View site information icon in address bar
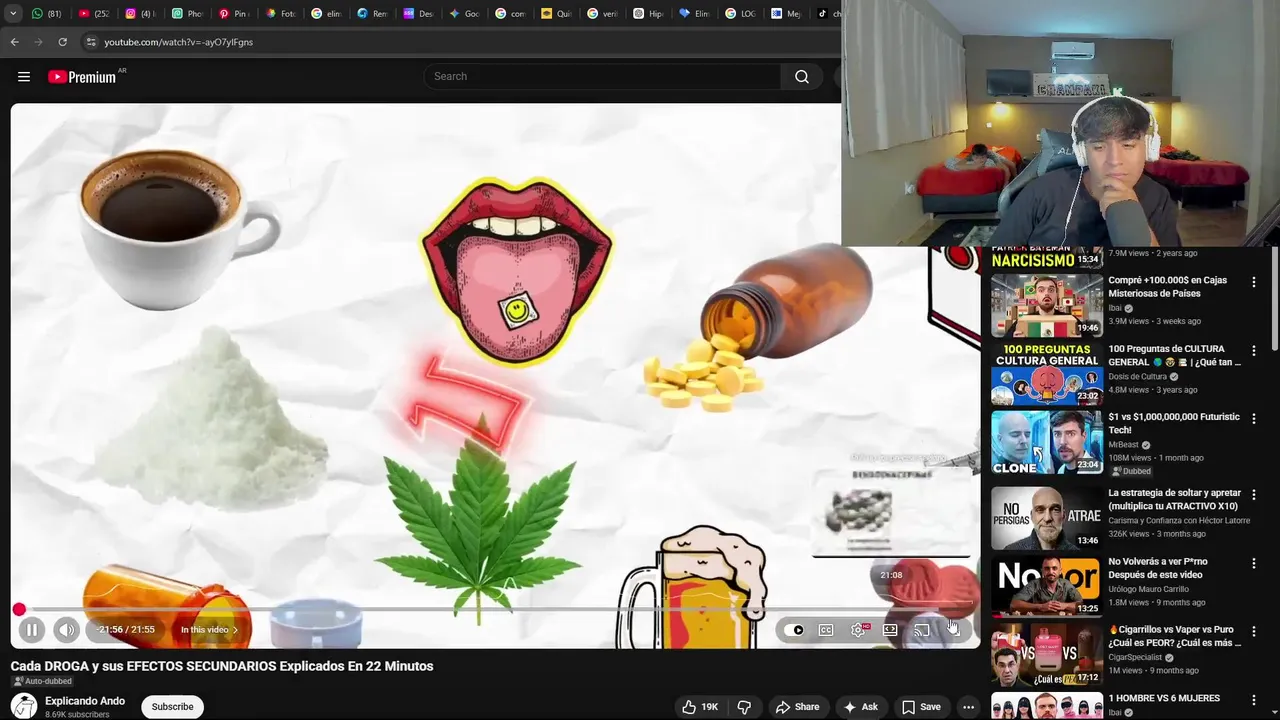This screenshot has width=1280, height=720. [90, 42]
